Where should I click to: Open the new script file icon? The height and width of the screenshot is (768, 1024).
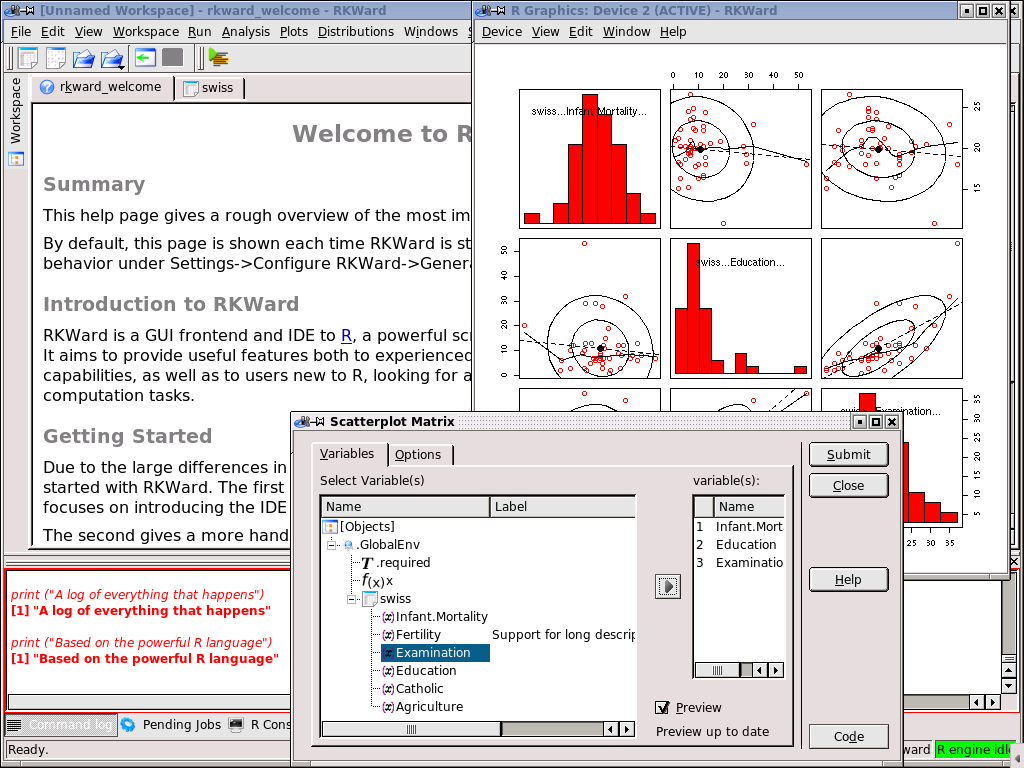tap(57, 57)
